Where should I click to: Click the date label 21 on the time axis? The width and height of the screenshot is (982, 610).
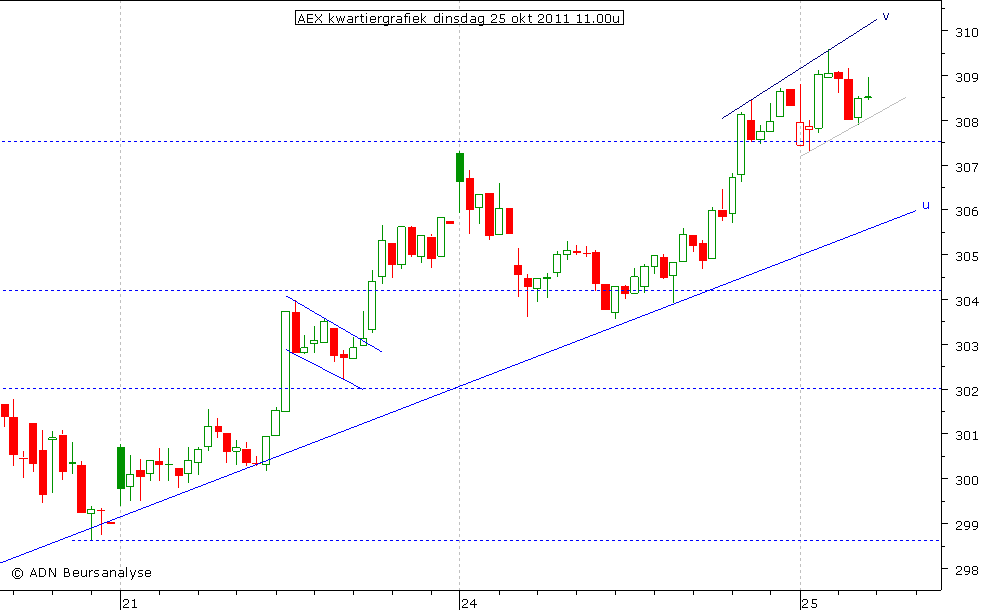coord(129,603)
